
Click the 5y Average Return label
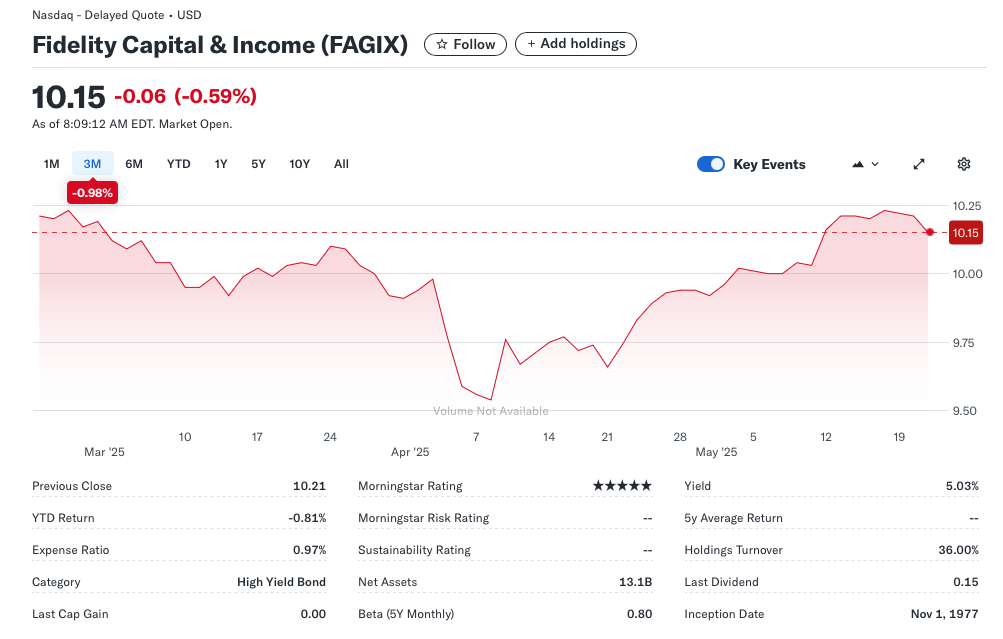(x=733, y=518)
